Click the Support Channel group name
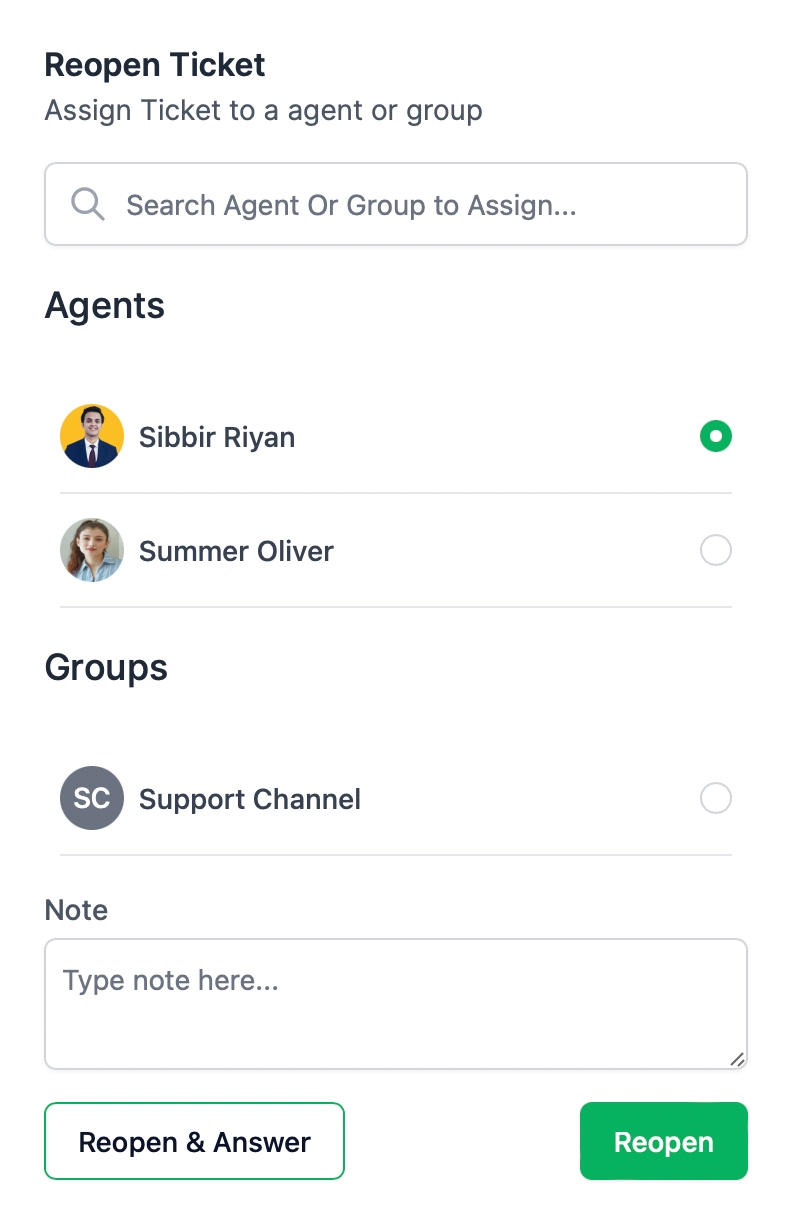This screenshot has width=792, height=1224. 250,799
